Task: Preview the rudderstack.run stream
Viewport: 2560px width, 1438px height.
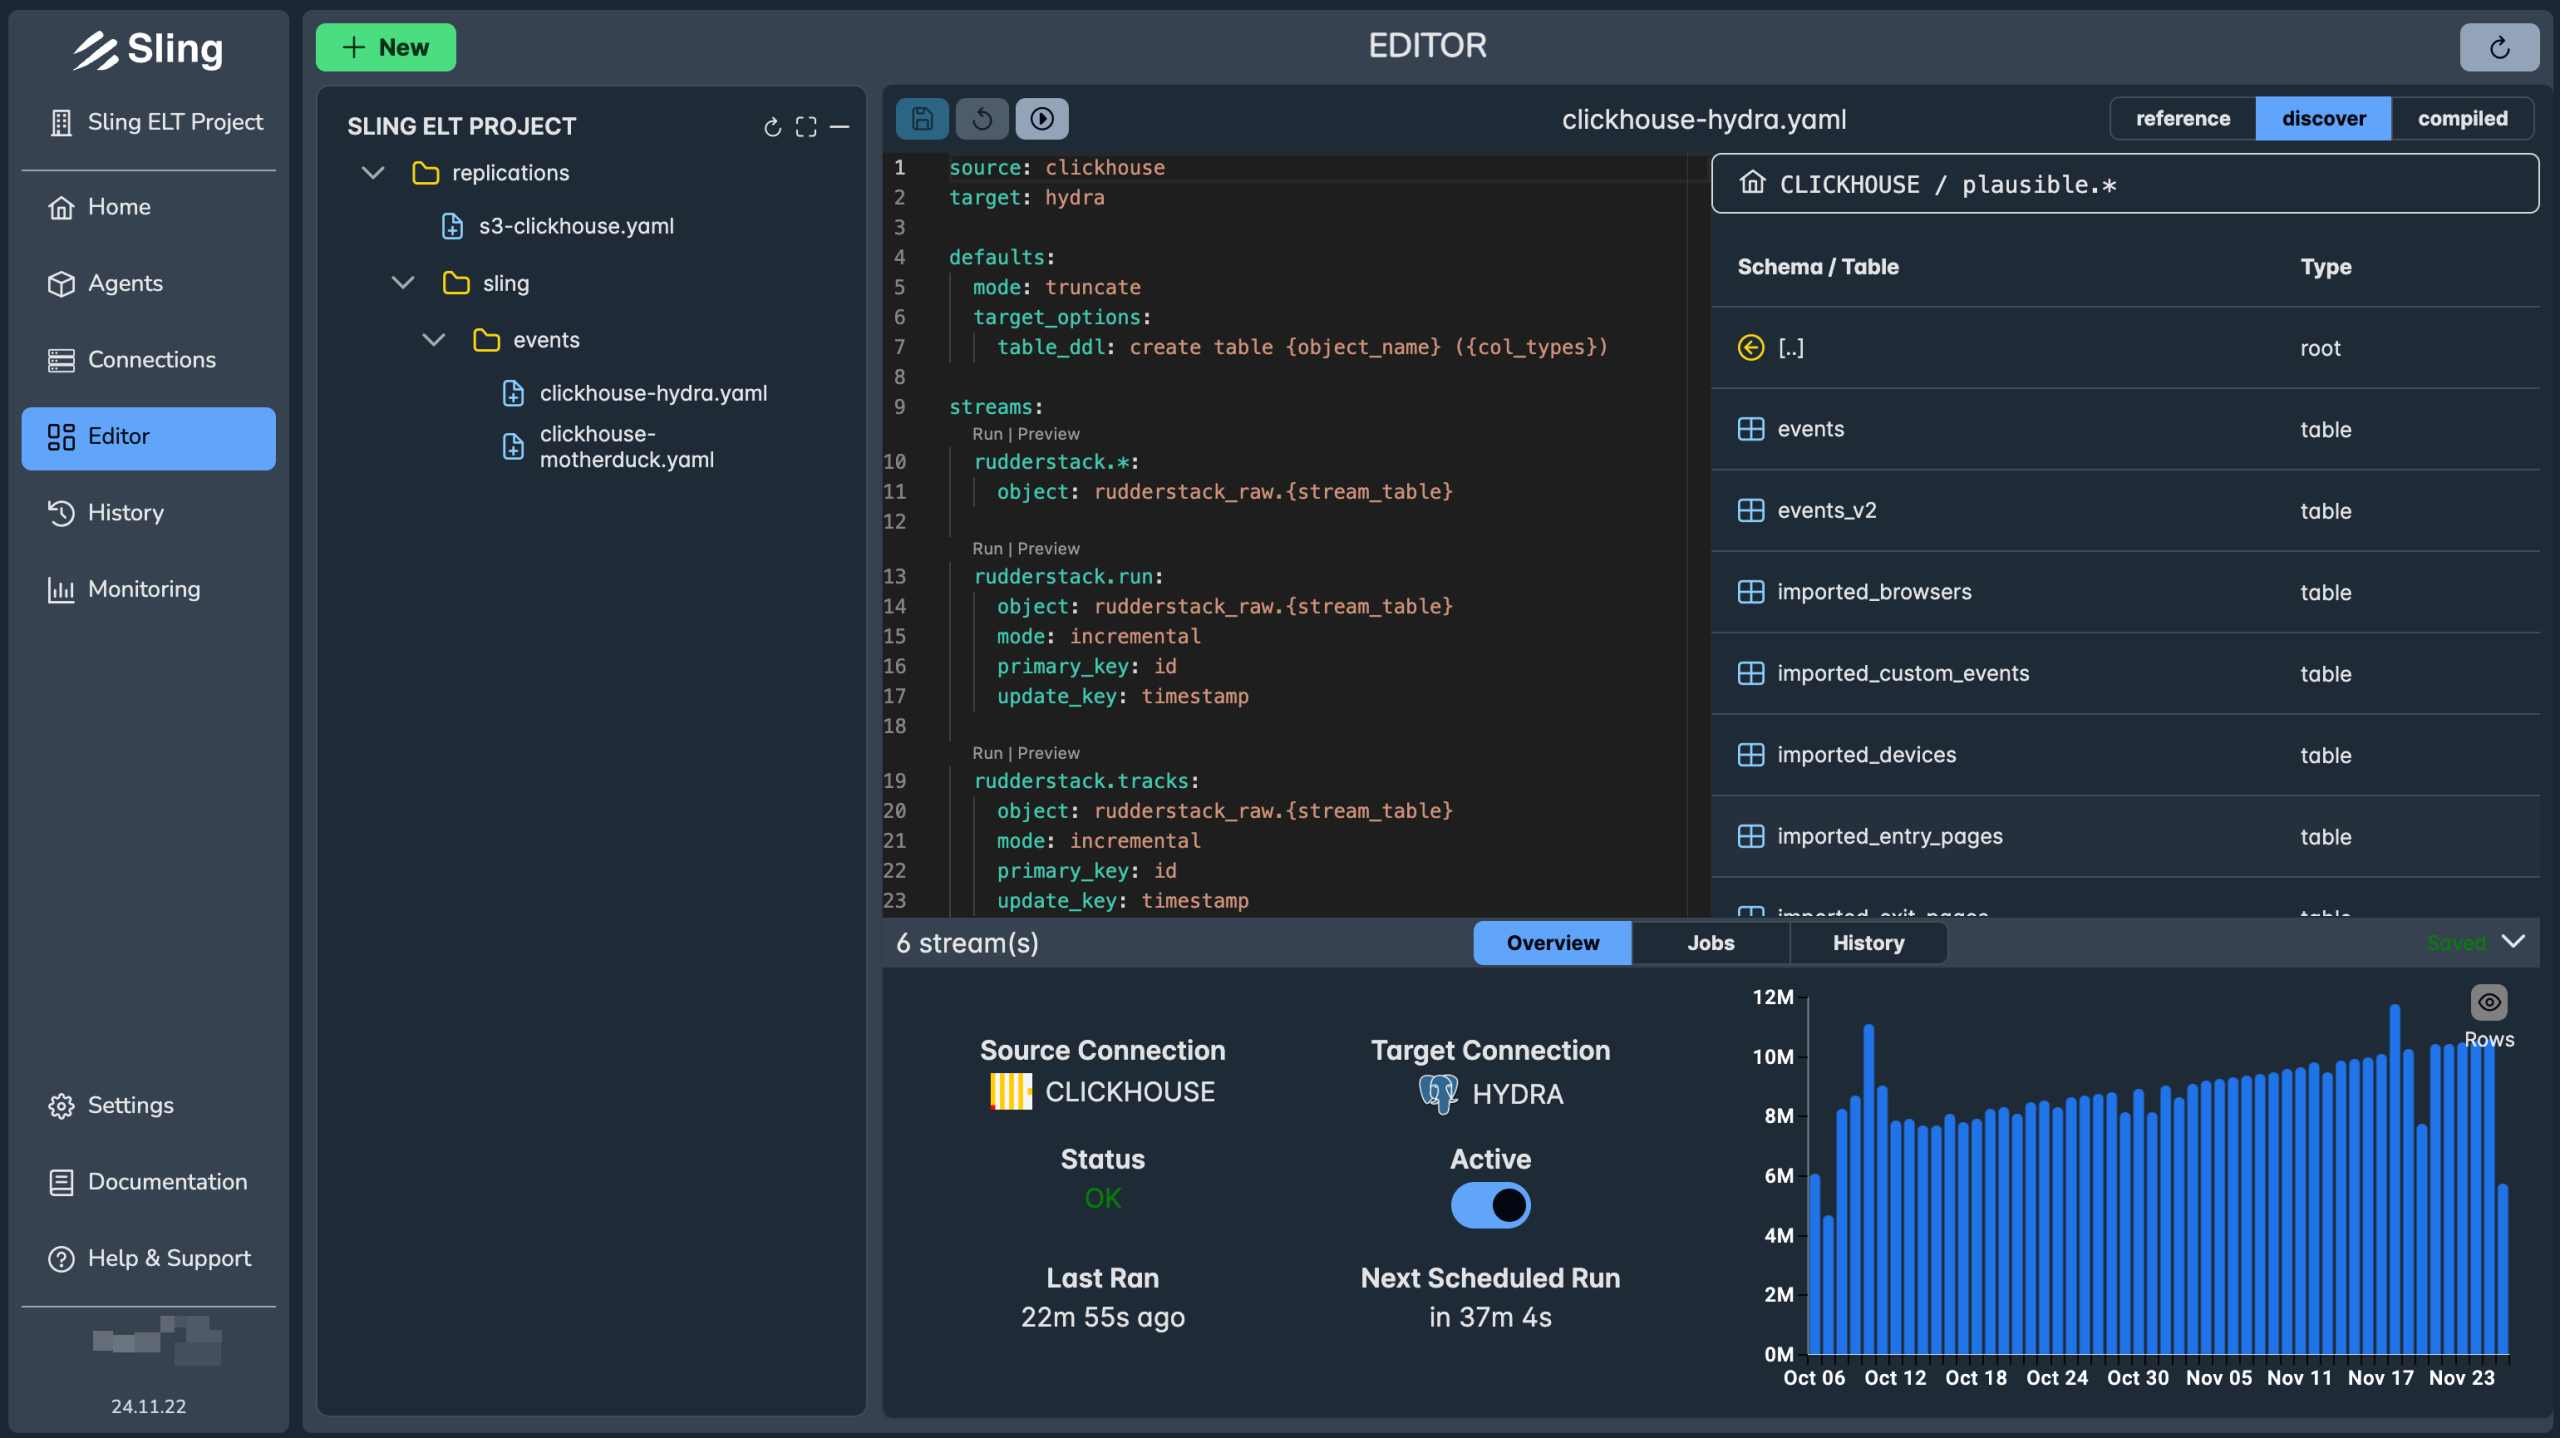Action: point(1049,549)
